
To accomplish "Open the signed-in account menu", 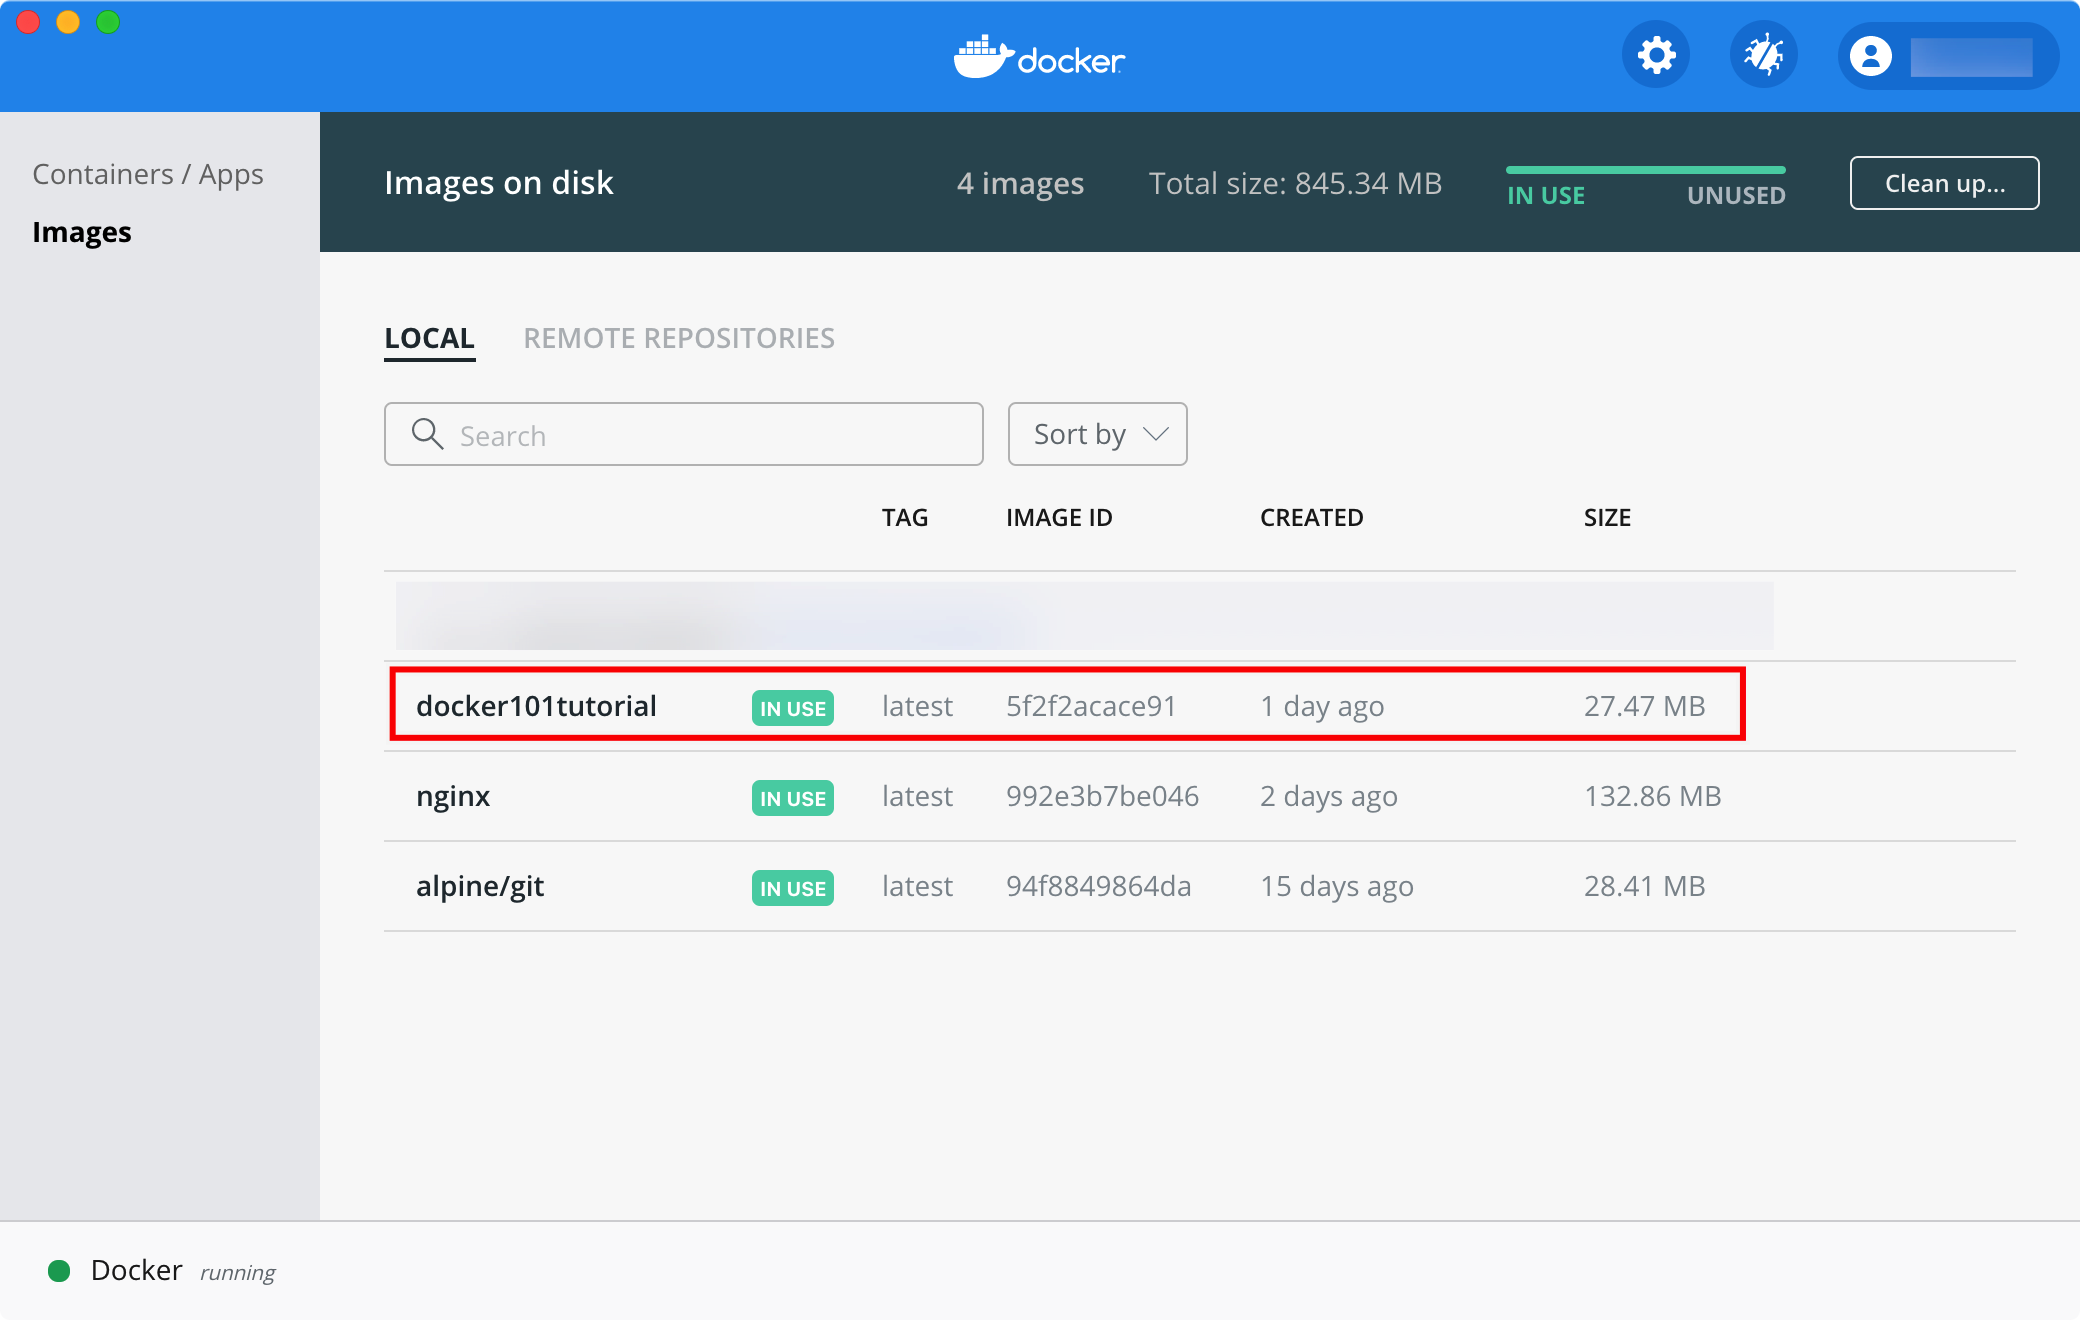I will [1970, 57].
